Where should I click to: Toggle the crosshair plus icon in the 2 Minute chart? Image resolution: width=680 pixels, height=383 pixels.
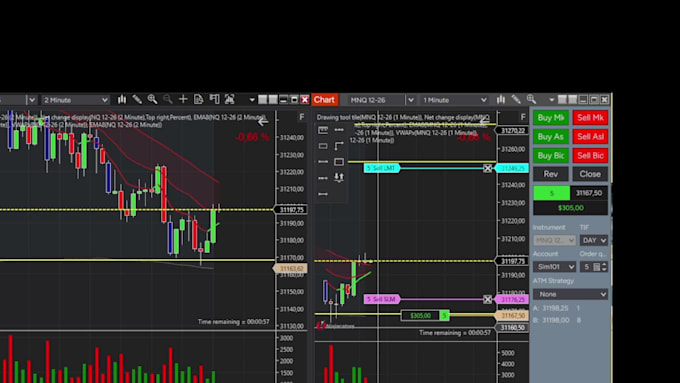[183, 100]
